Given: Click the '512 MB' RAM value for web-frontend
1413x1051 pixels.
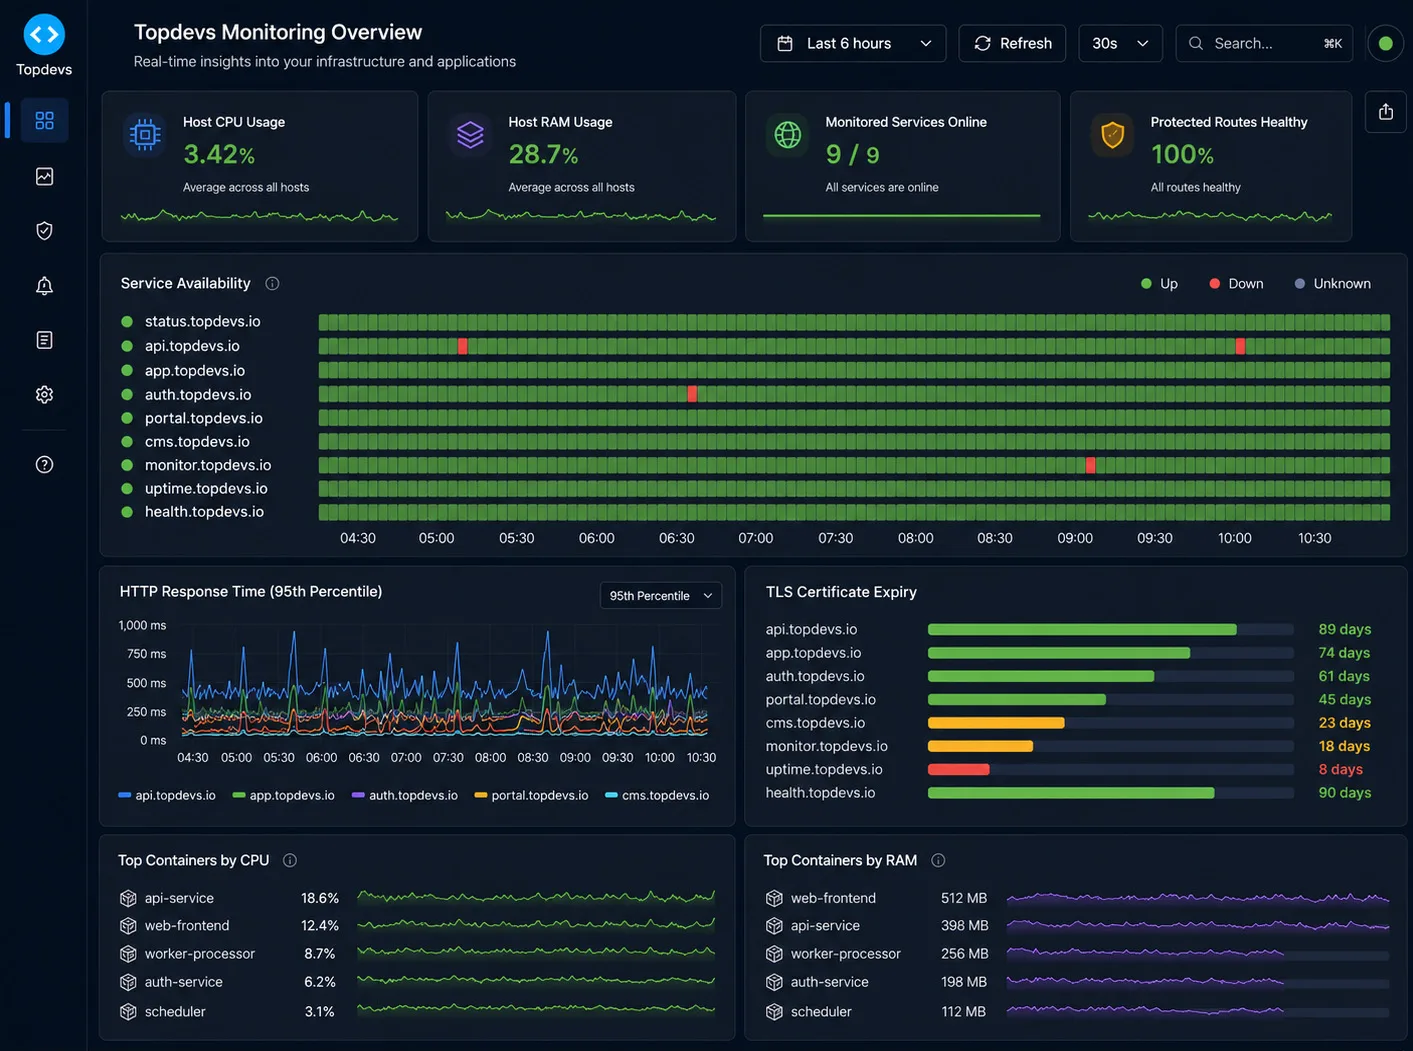Looking at the screenshot, I should 964,898.
